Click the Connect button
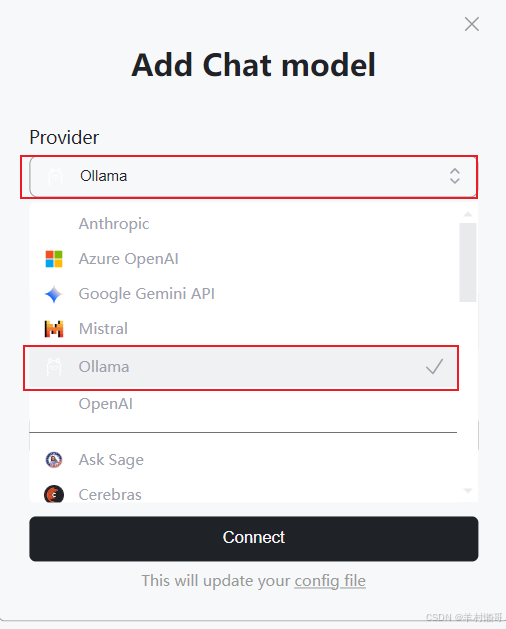The height and width of the screenshot is (629, 506). (254, 538)
